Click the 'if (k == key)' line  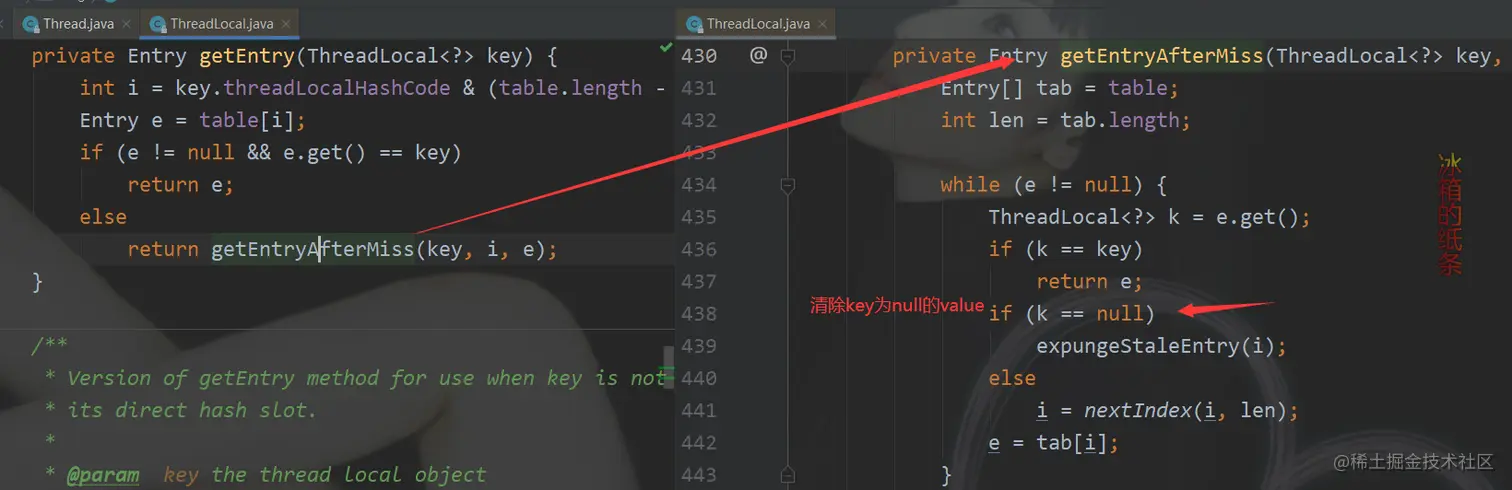tap(1065, 249)
